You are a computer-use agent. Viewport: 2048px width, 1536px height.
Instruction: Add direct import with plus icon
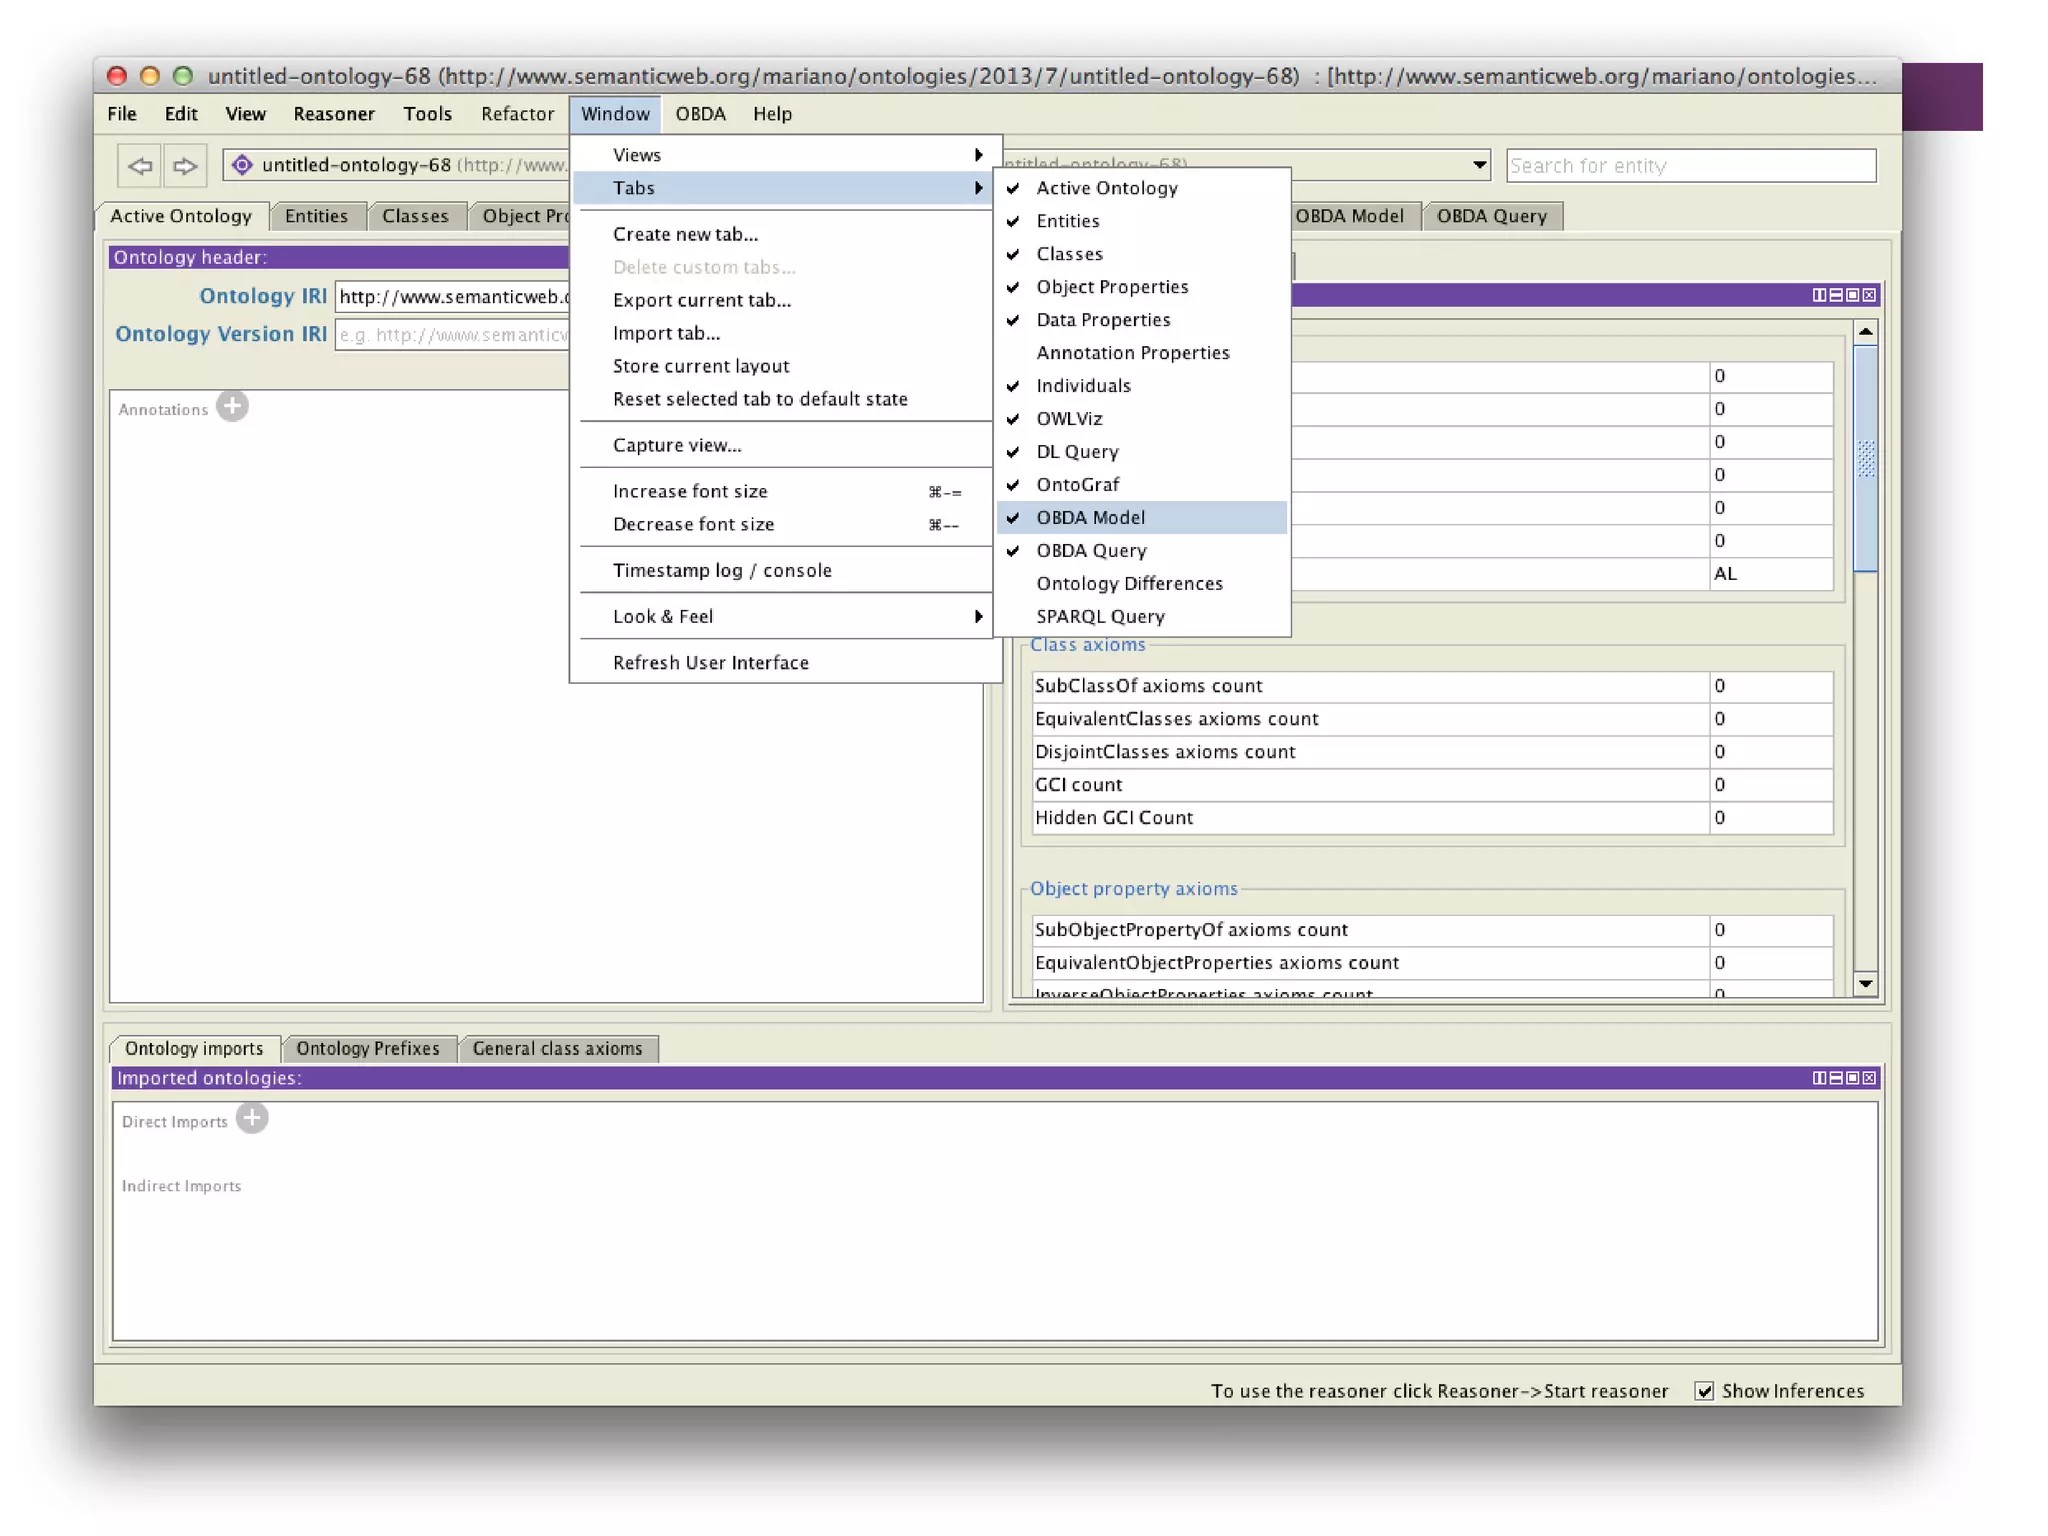coord(252,1118)
